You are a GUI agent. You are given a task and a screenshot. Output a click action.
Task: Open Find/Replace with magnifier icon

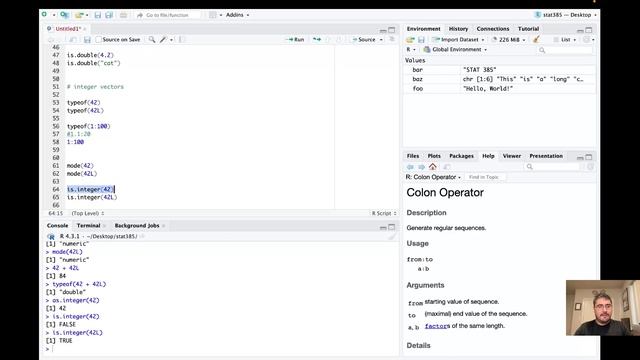152,40
